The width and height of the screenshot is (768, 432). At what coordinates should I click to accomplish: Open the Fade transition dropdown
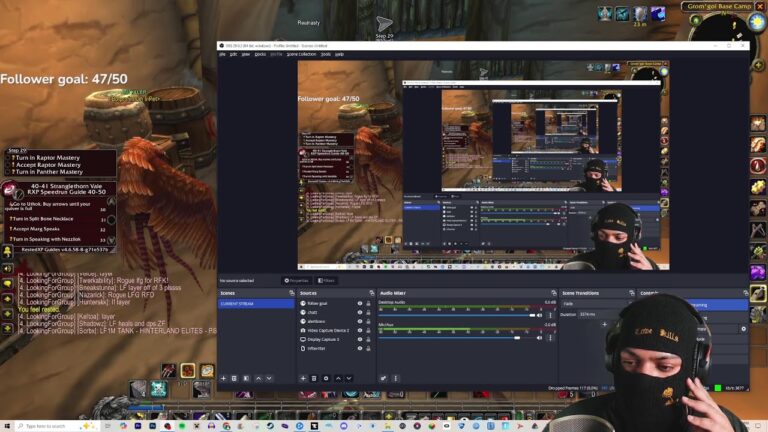pos(597,304)
